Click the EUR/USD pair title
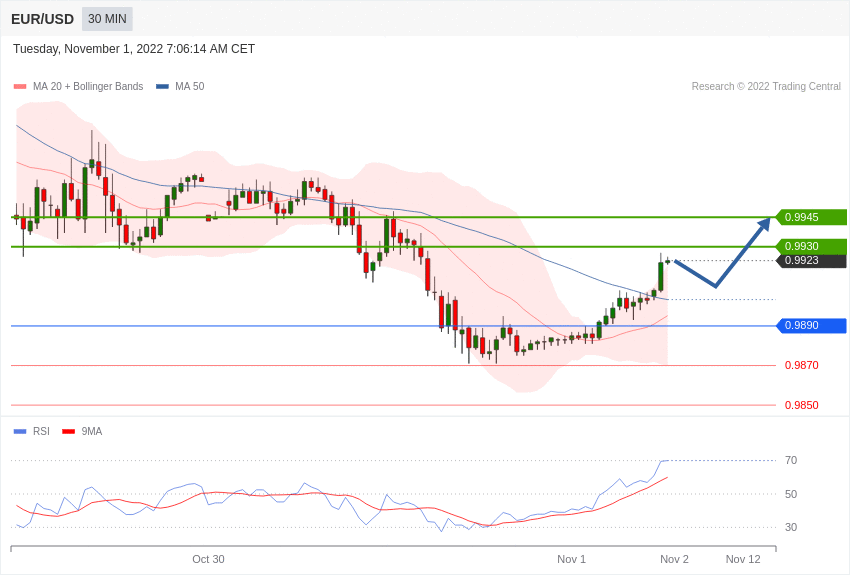This screenshot has height=576, width=850. pyautogui.click(x=42, y=19)
